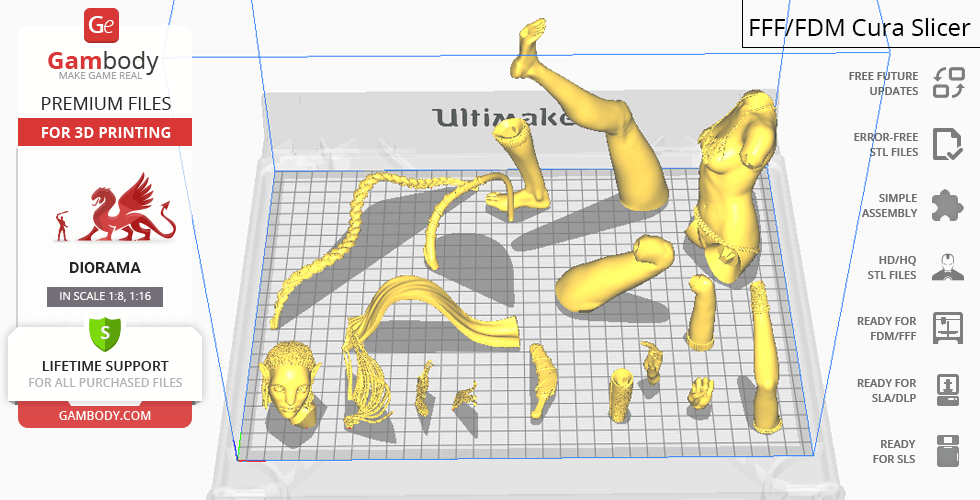This screenshot has width=980, height=500.
Task: Click the Ultimaker text on the back plate
Action: (x=500, y=117)
